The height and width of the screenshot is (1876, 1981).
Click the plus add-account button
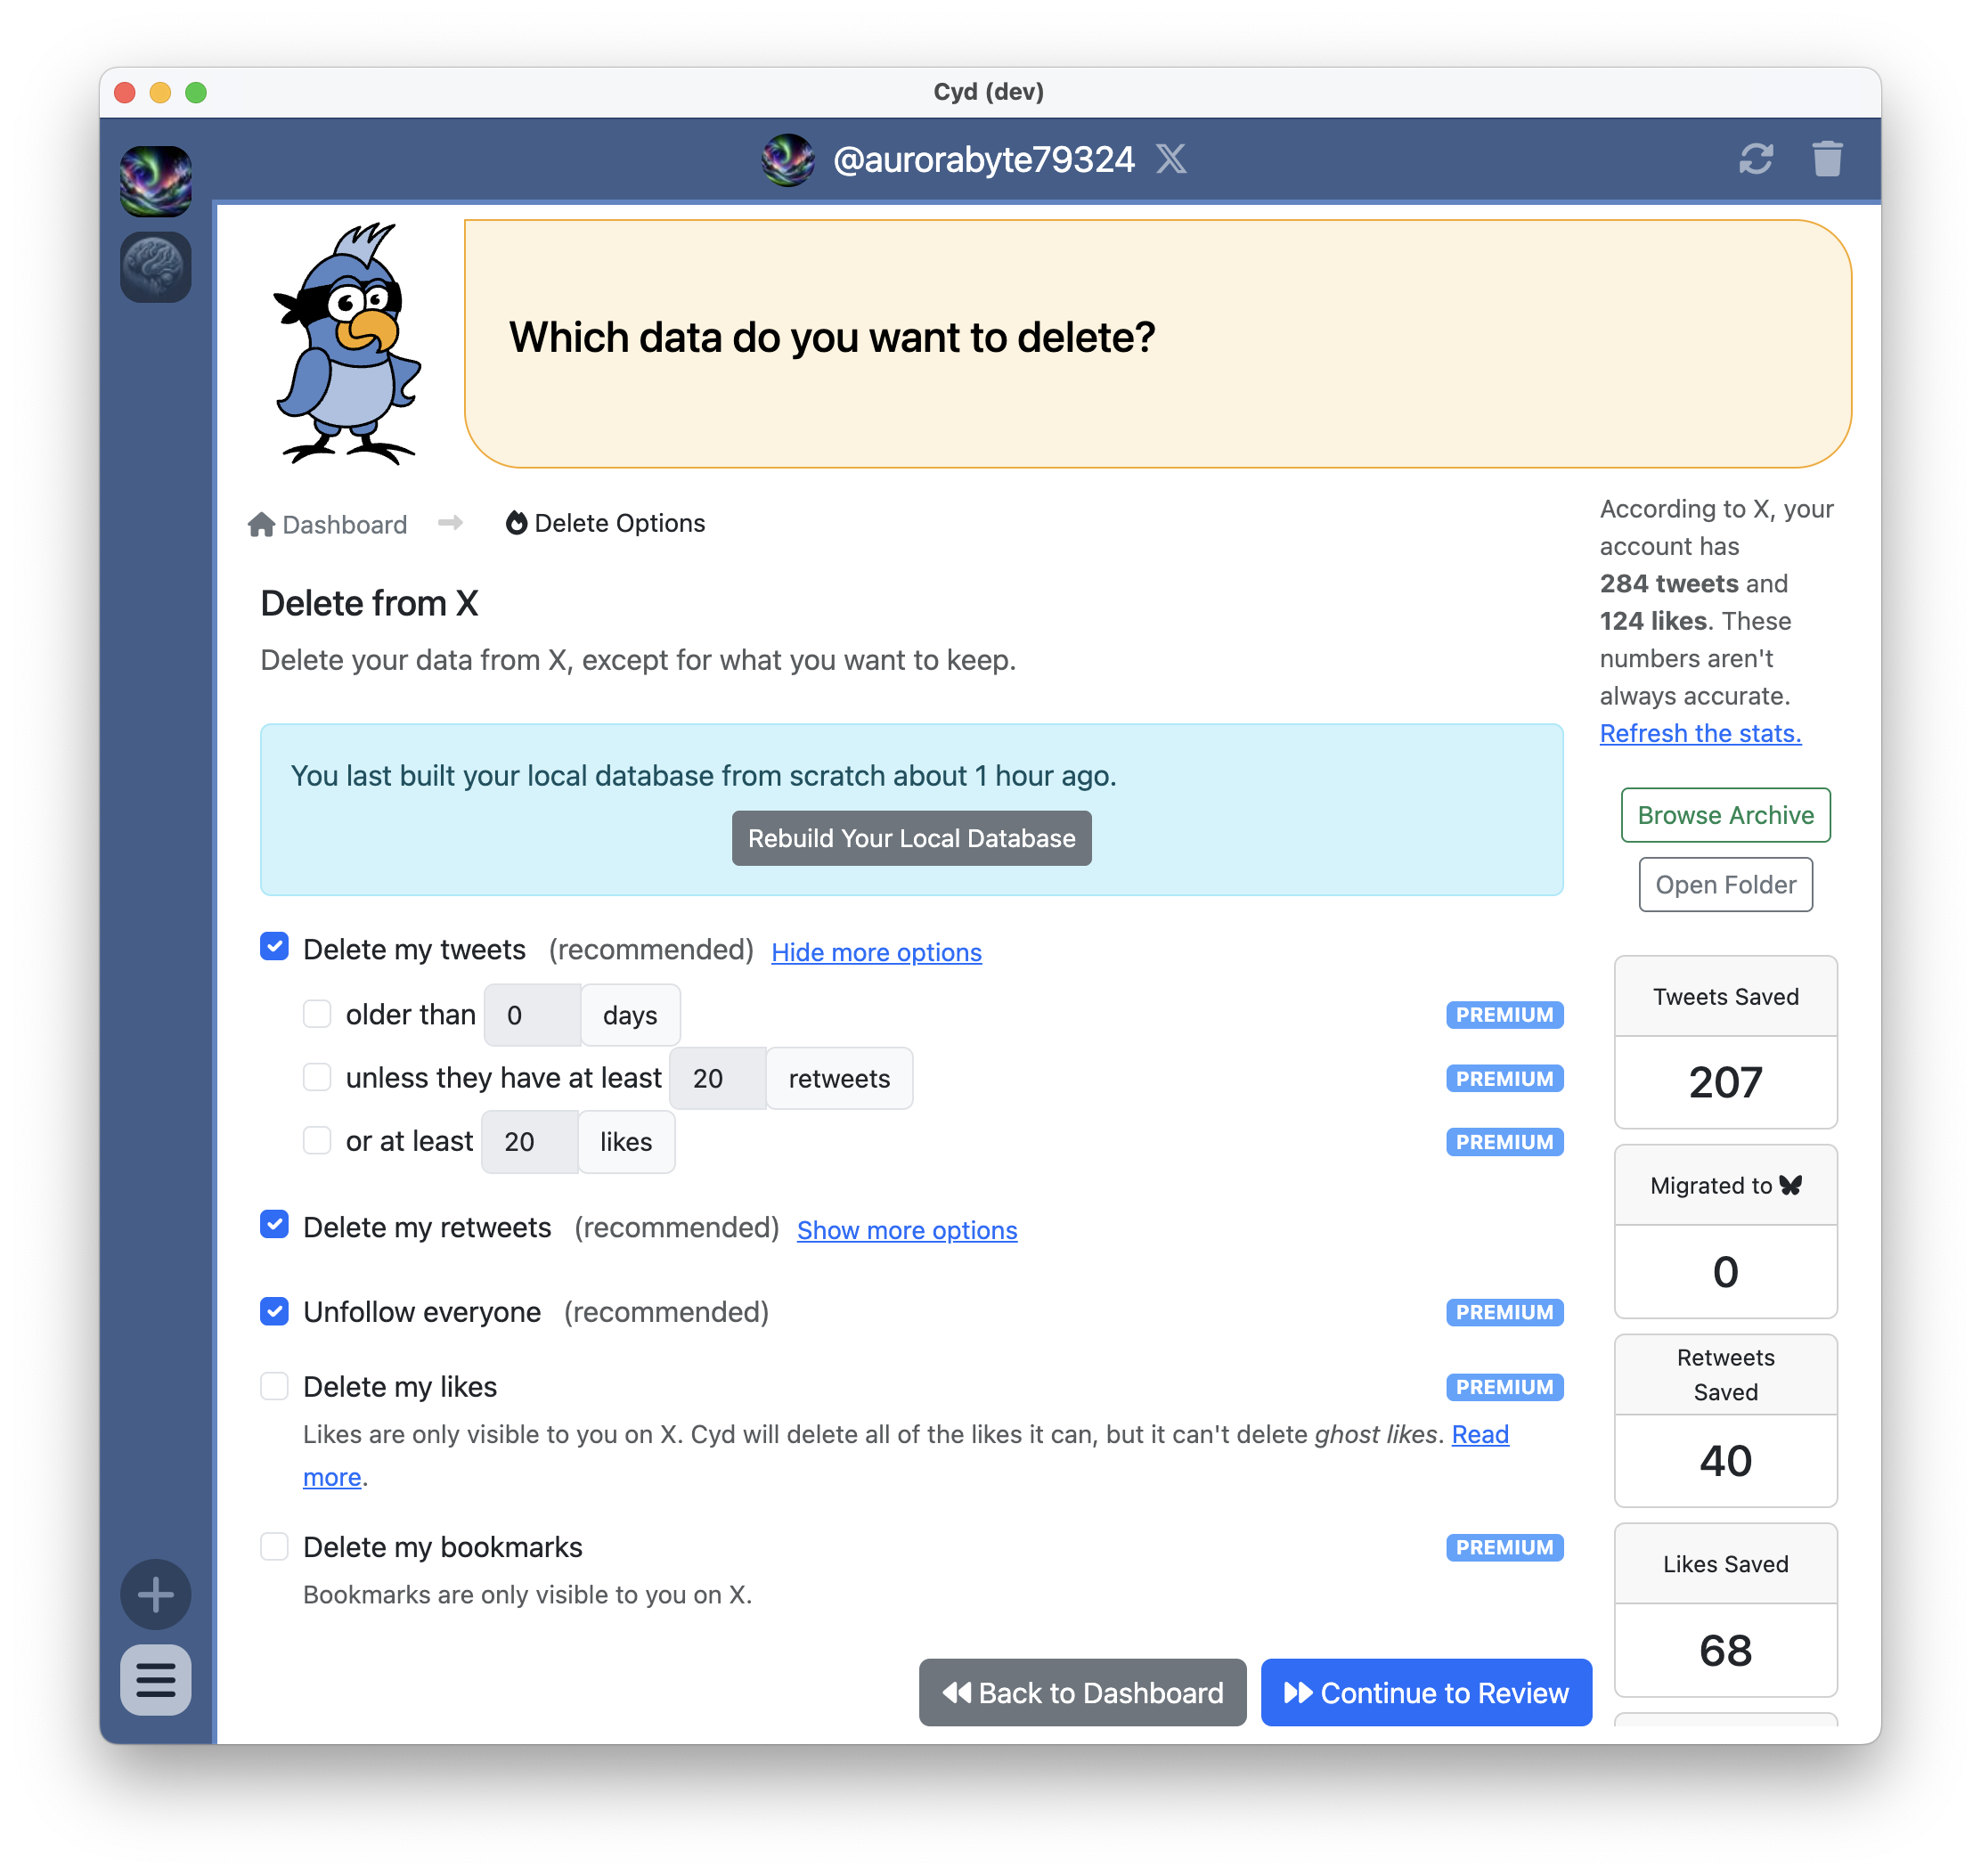click(x=156, y=1594)
